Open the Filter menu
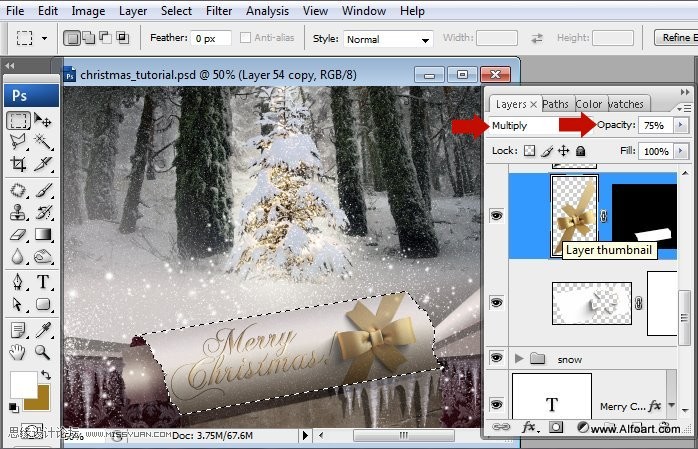 click(219, 11)
